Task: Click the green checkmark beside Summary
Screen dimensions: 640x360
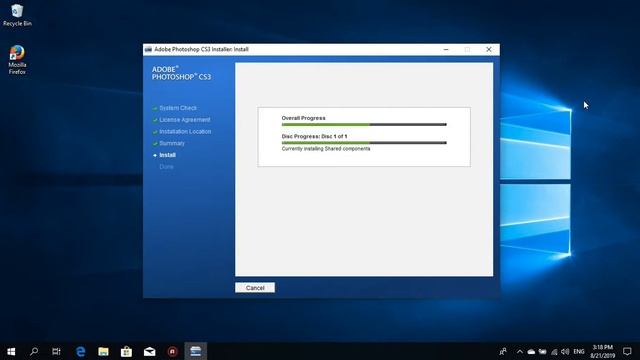Action: pyautogui.click(x=155, y=144)
